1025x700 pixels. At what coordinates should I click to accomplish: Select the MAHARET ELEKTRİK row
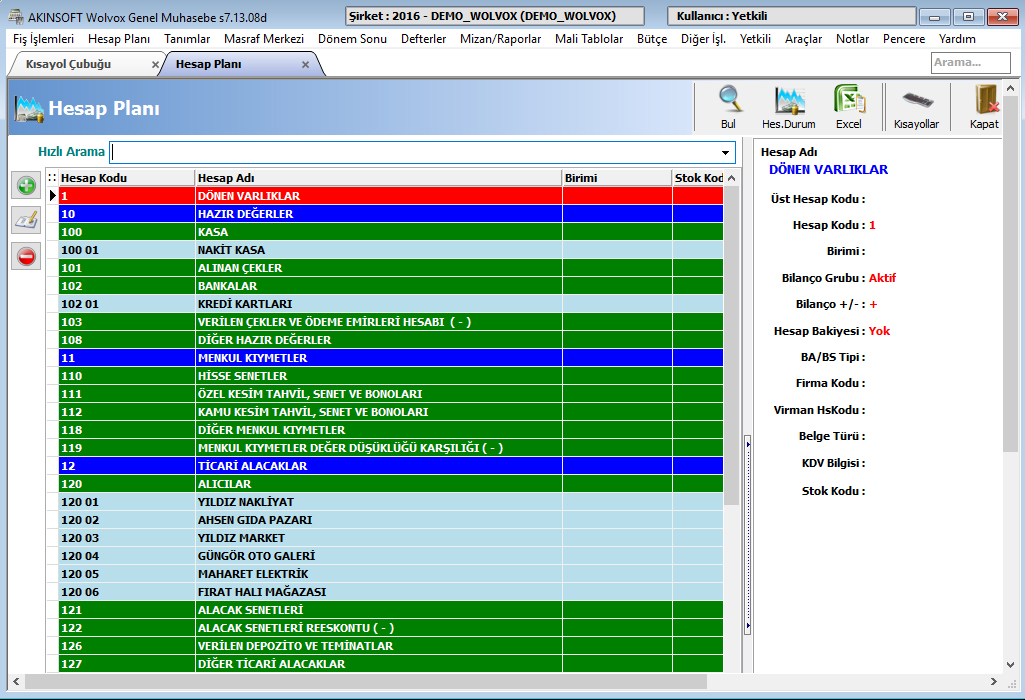coord(391,574)
